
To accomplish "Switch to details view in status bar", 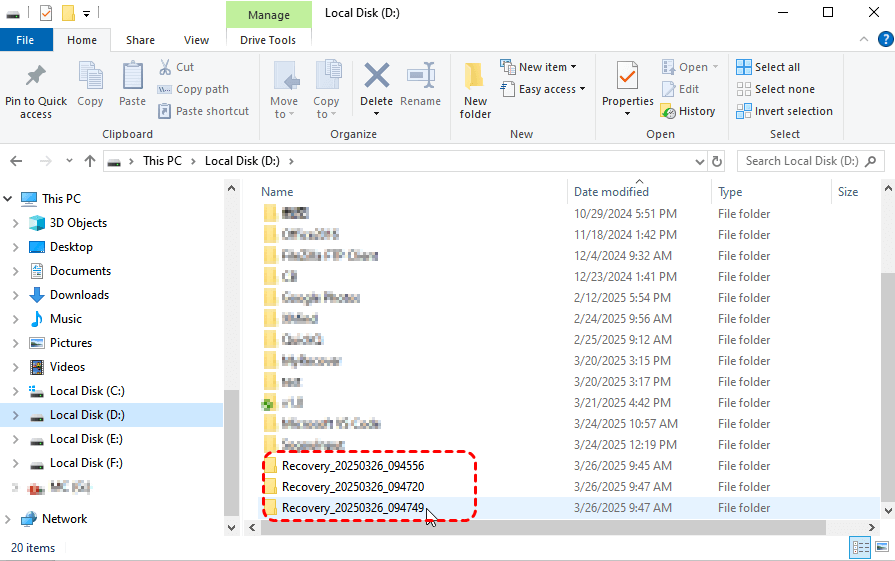I will tap(859, 548).
